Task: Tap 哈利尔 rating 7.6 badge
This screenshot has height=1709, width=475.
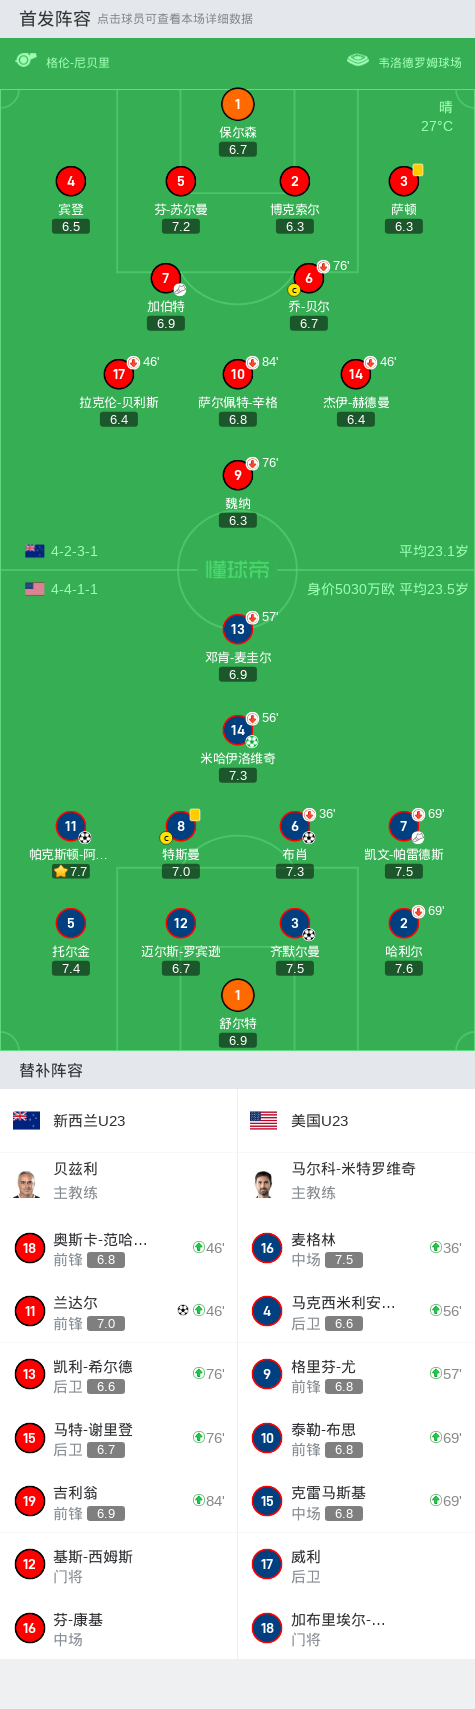Action: point(403,968)
